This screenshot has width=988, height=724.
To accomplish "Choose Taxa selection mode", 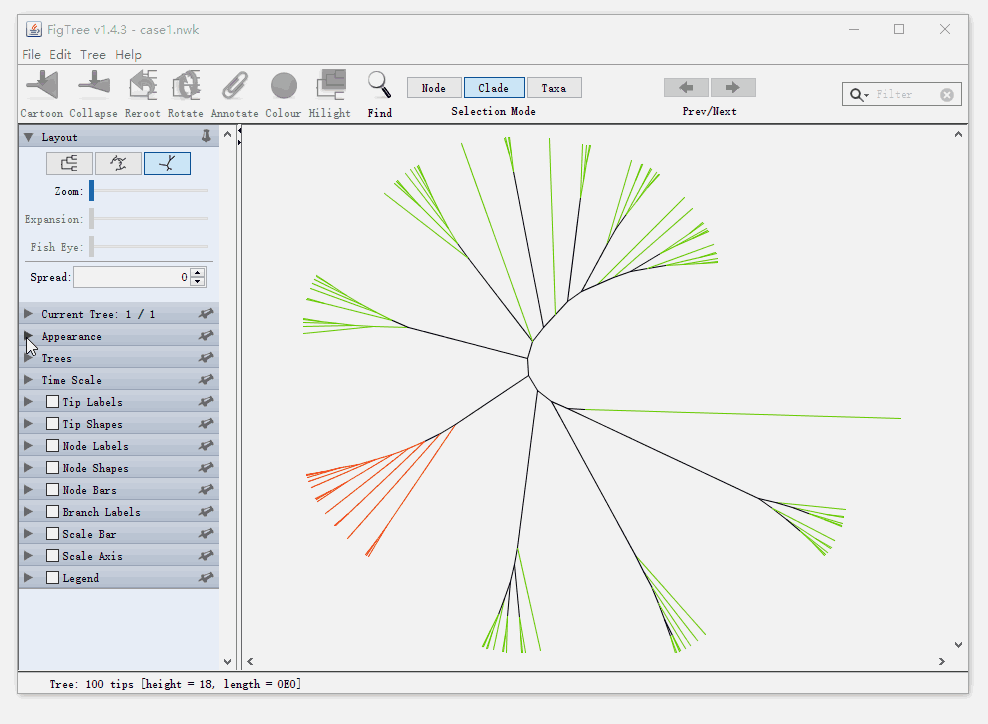I will click(554, 88).
